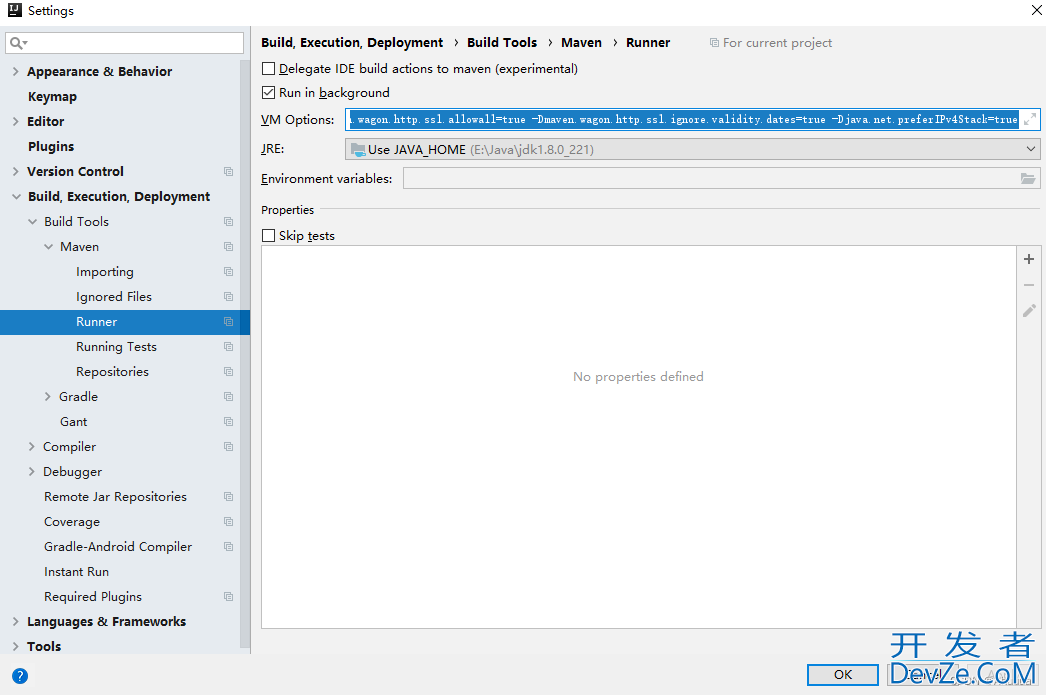Click project-level icon next to Runner

tap(229, 321)
